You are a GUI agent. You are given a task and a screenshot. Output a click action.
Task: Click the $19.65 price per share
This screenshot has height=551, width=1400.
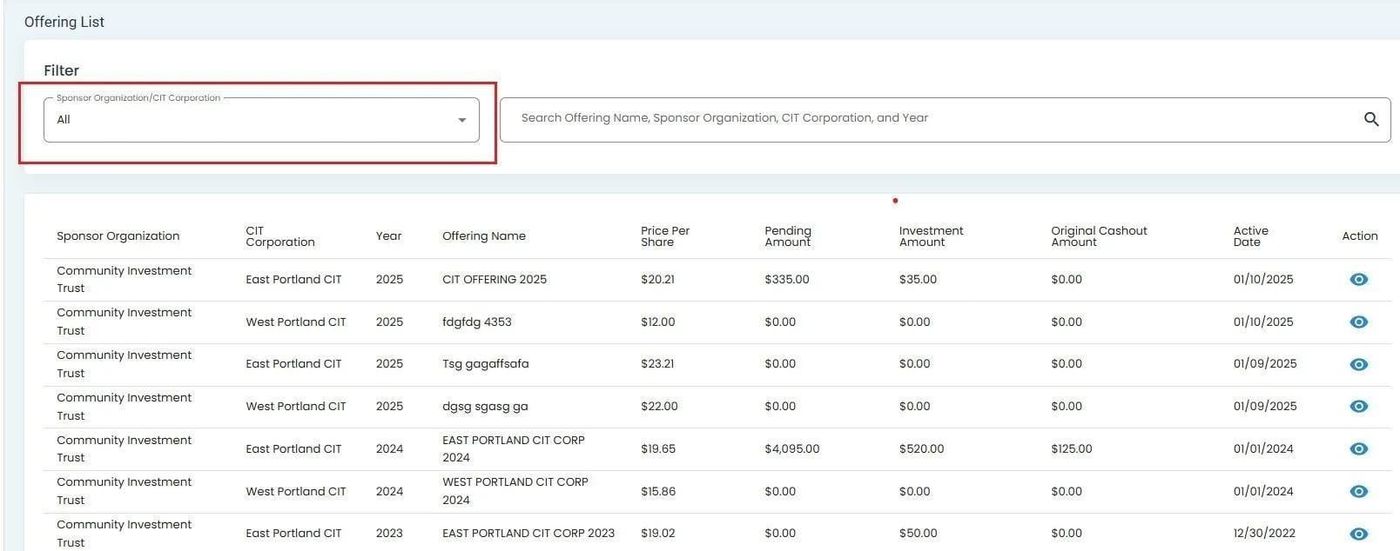pos(658,449)
